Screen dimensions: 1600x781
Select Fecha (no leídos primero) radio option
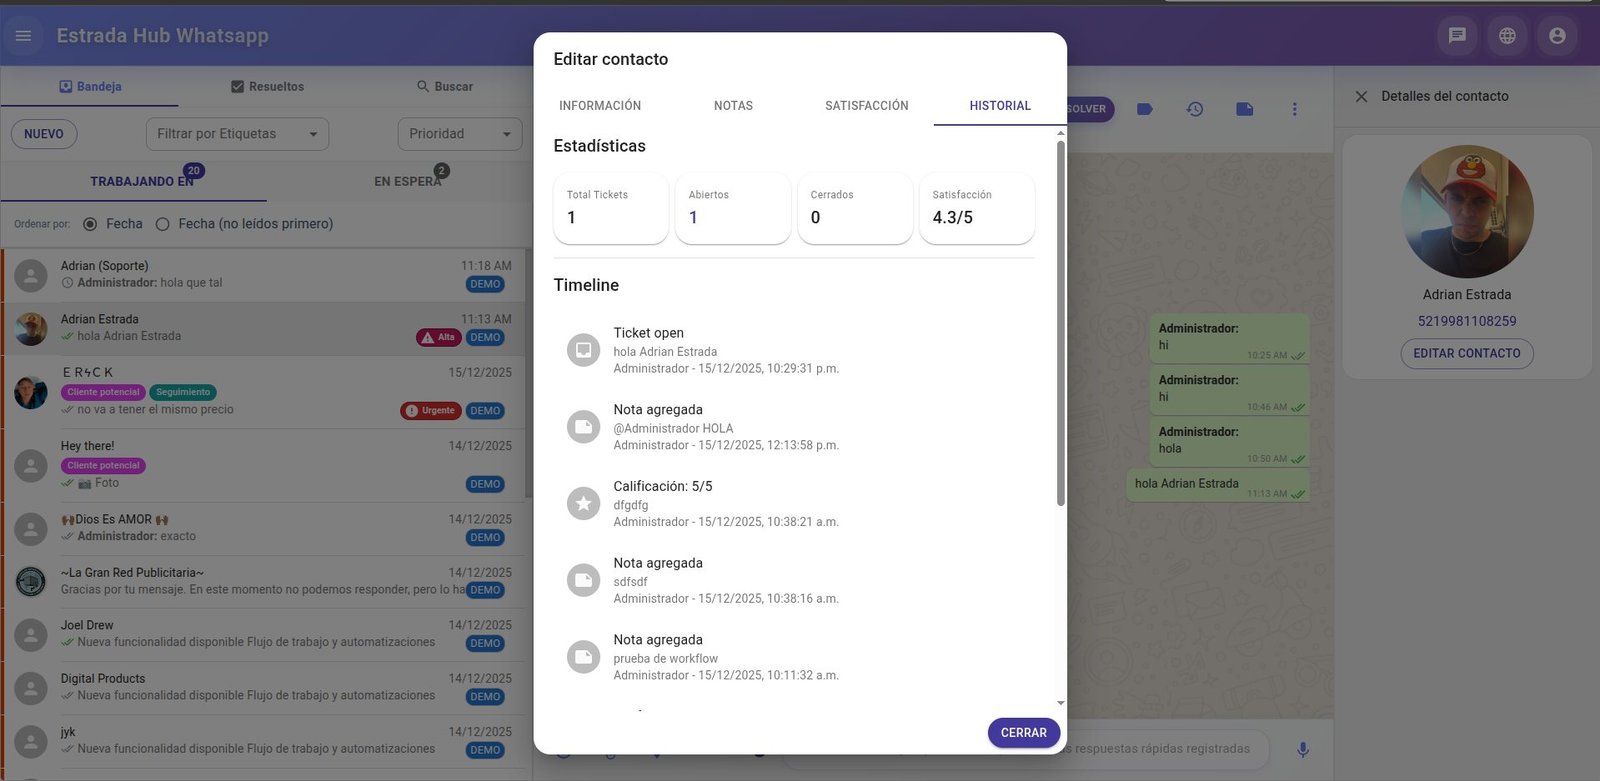click(163, 224)
